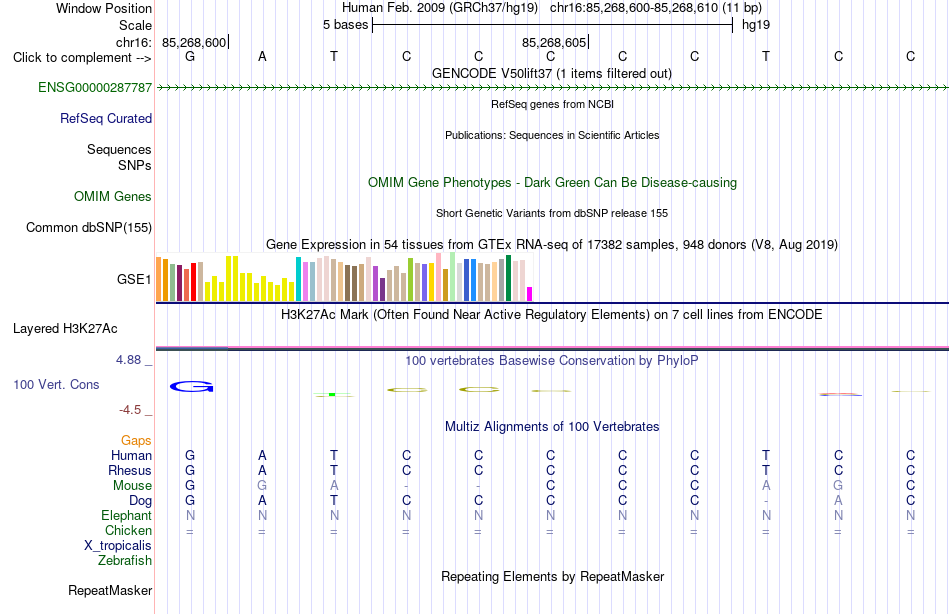The image size is (950, 614).
Task: Click 'Human Feb. 2009 (GRCh37/hg19)' assembly text
Action: click(440, 8)
